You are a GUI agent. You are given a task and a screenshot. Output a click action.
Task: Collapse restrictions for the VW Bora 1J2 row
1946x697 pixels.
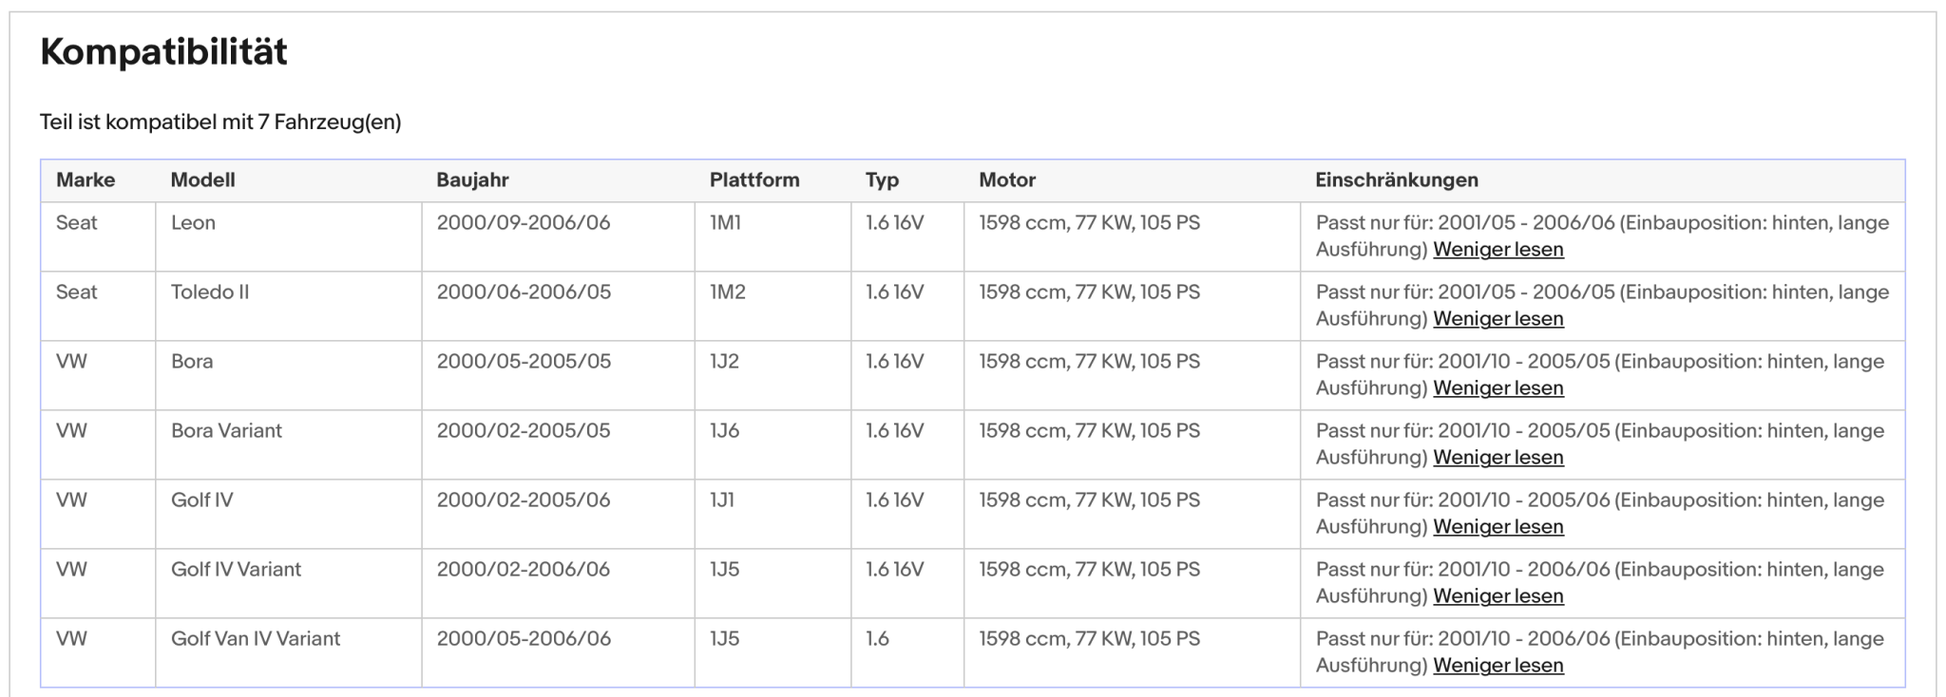click(x=1497, y=388)
